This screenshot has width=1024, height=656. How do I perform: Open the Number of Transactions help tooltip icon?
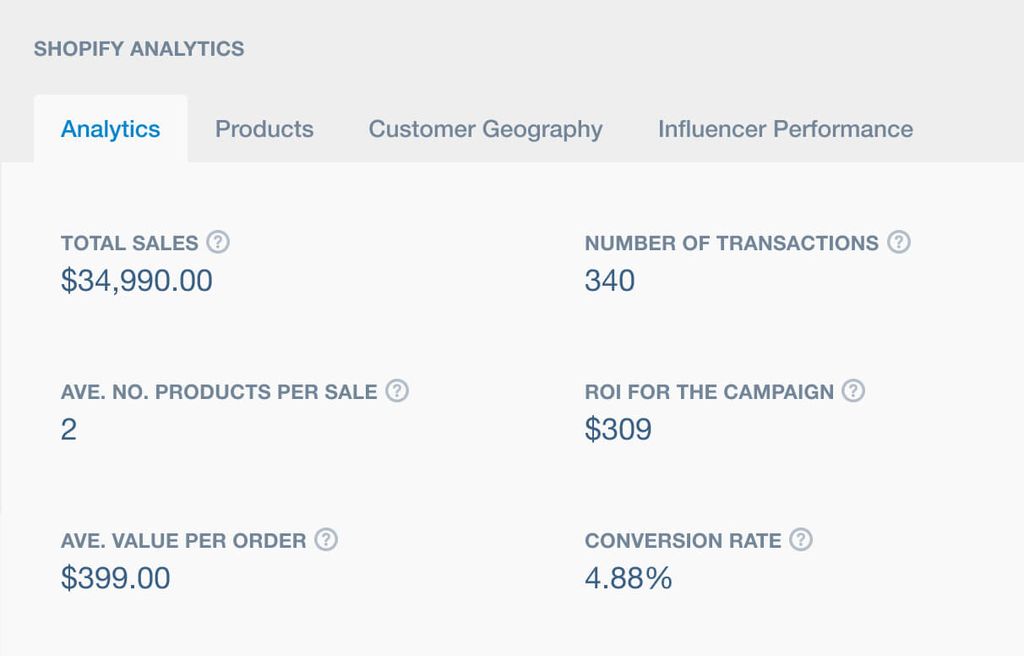tap(899, 242)
